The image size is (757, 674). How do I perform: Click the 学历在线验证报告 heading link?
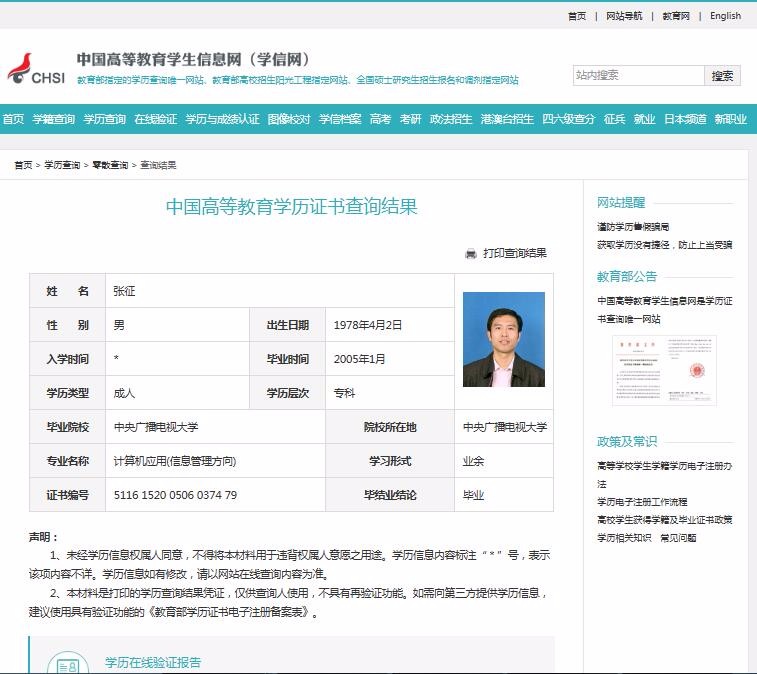click(153, 662)
